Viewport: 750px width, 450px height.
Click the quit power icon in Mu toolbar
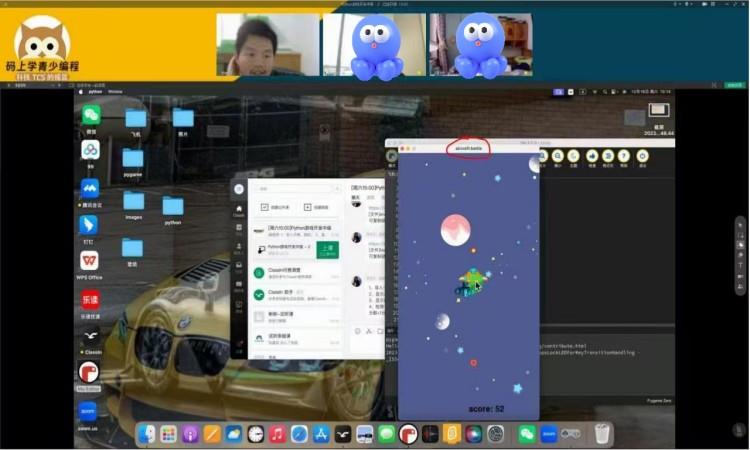point(642,156)
